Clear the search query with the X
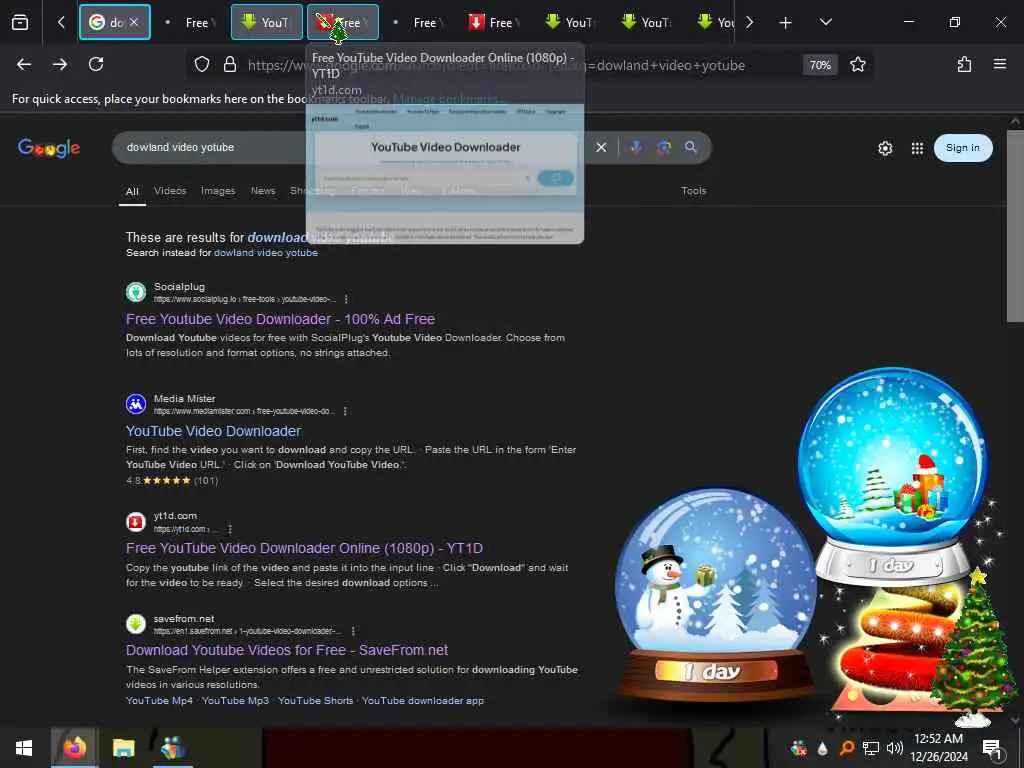1024x768 pixels. tap(601, 148)
